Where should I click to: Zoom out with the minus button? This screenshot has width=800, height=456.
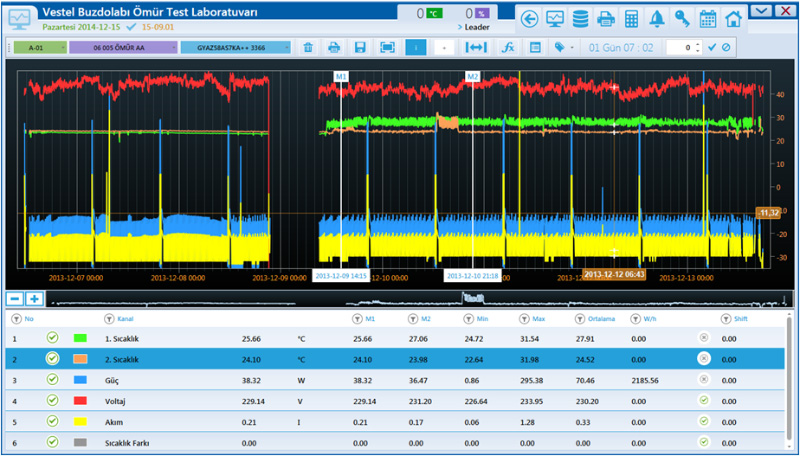coord(15,299)
